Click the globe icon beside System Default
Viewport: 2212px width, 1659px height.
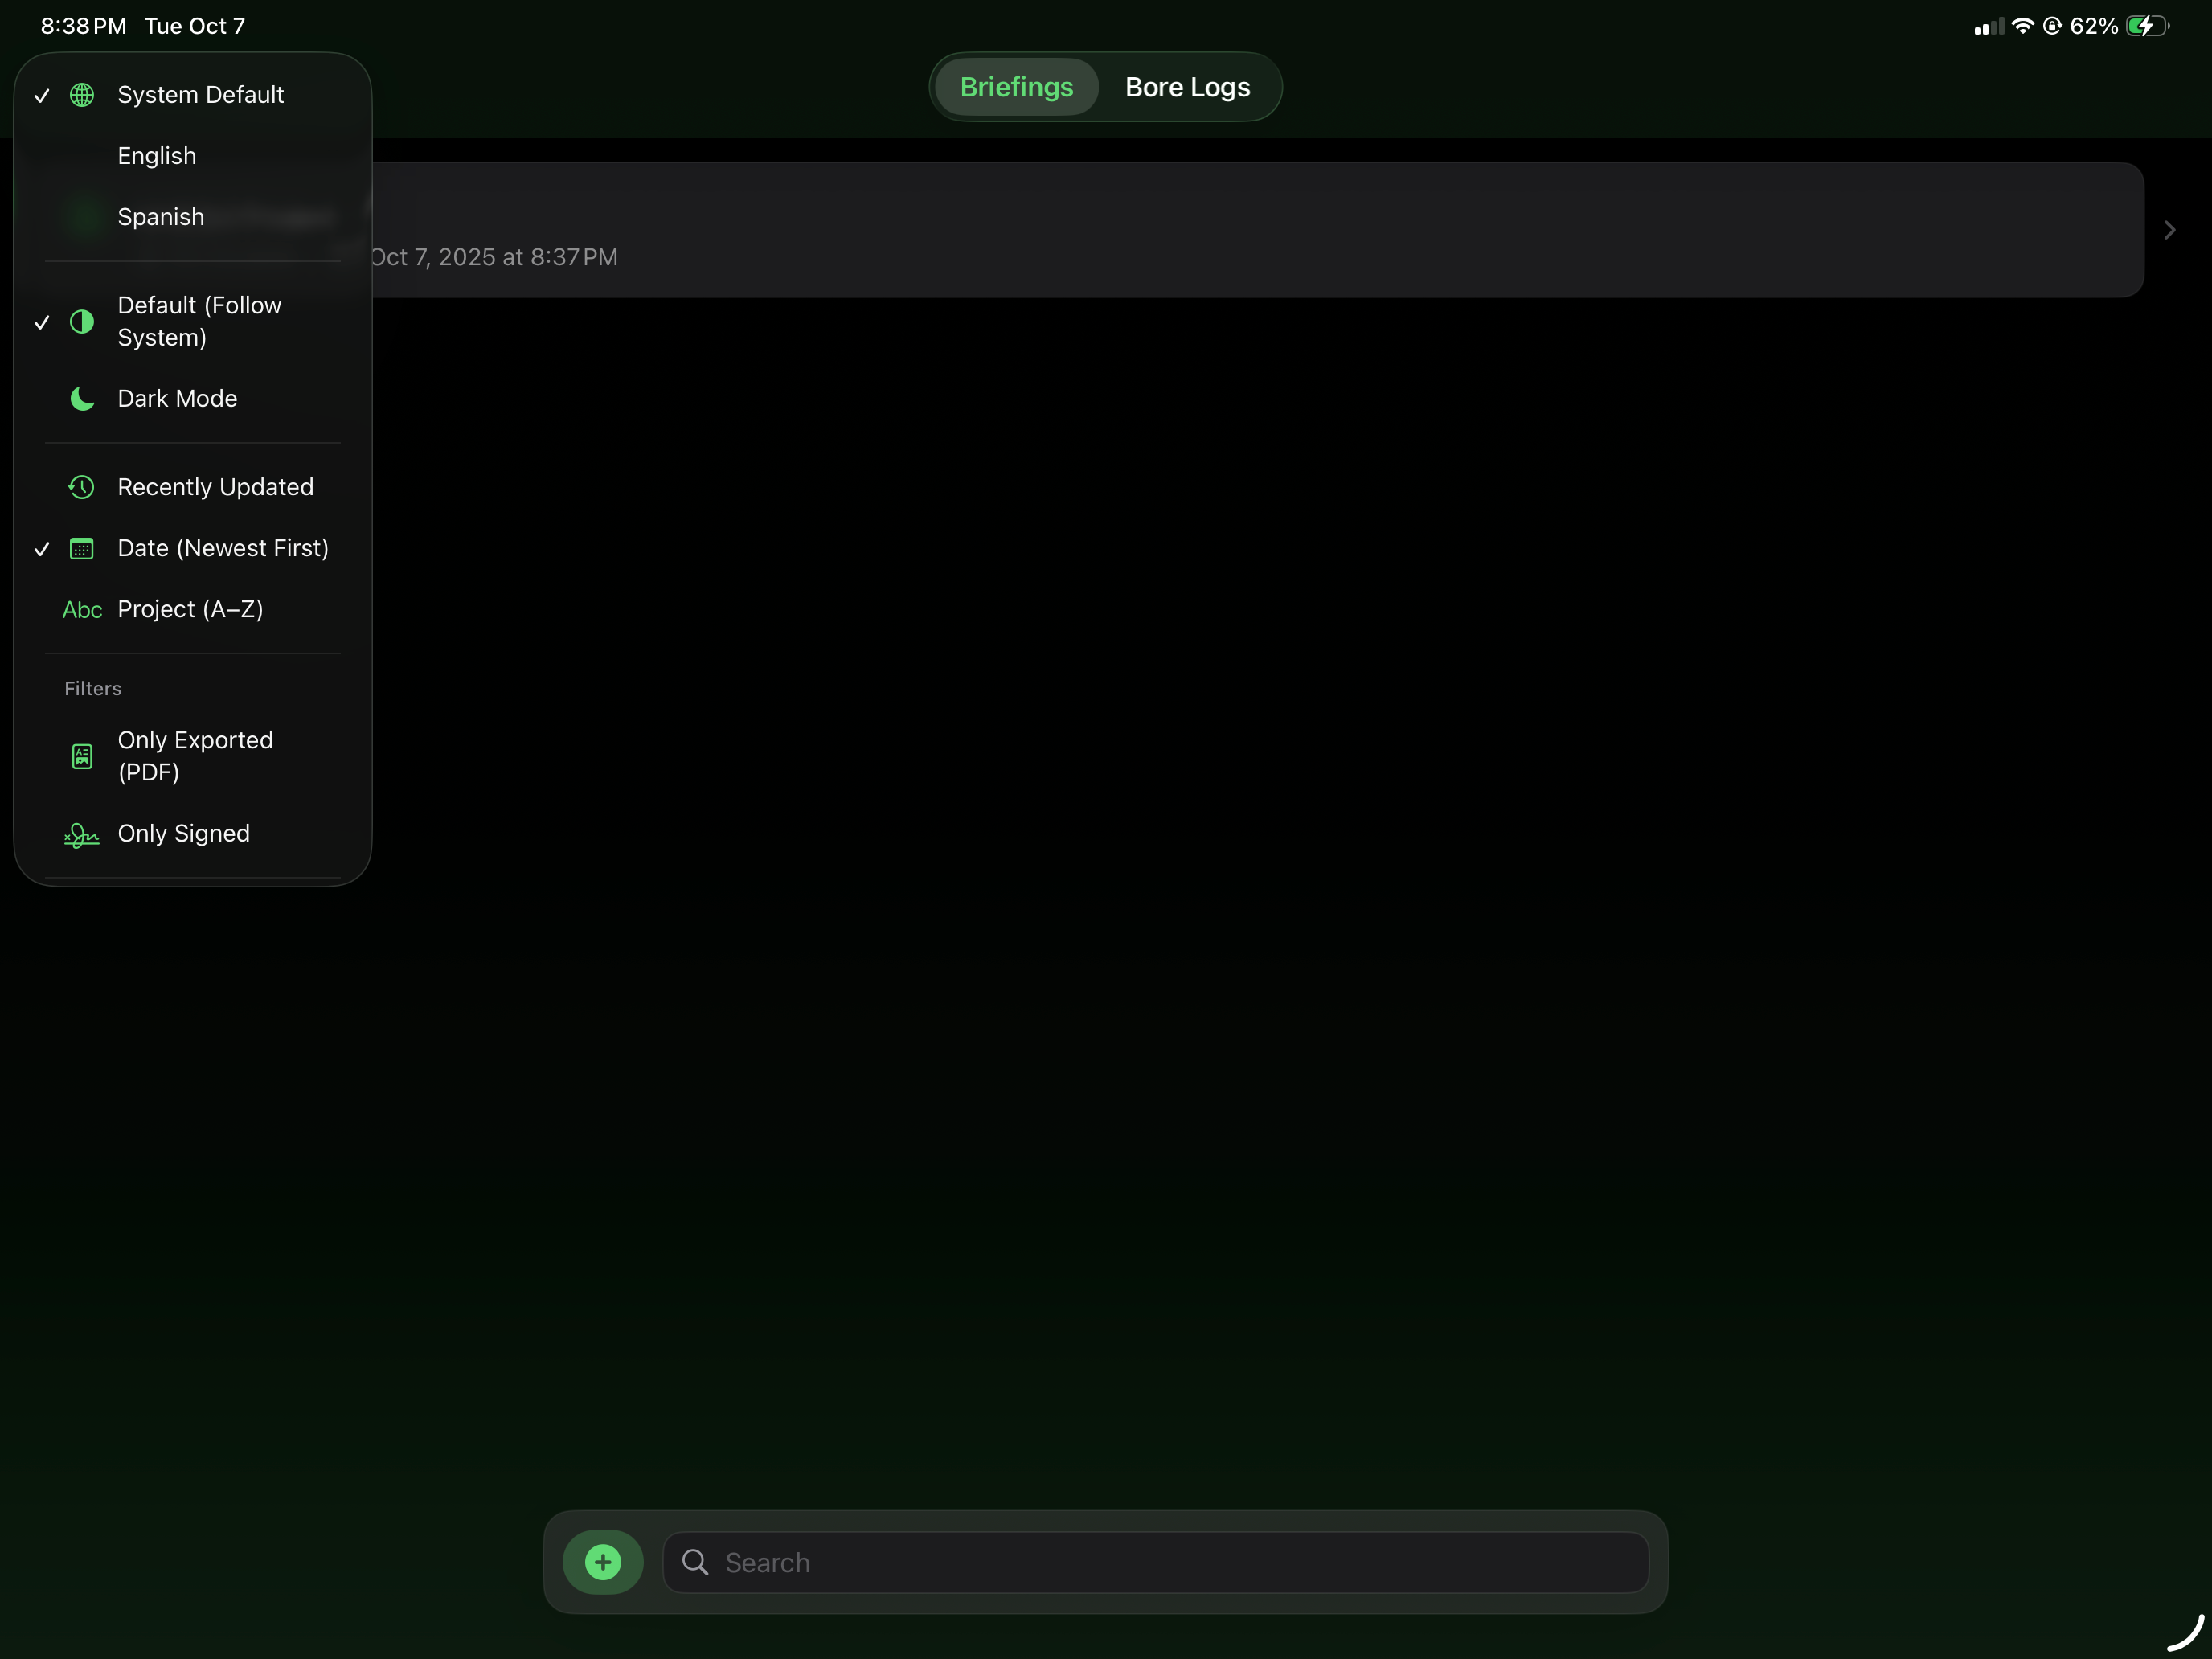click(x=82, y=95)
